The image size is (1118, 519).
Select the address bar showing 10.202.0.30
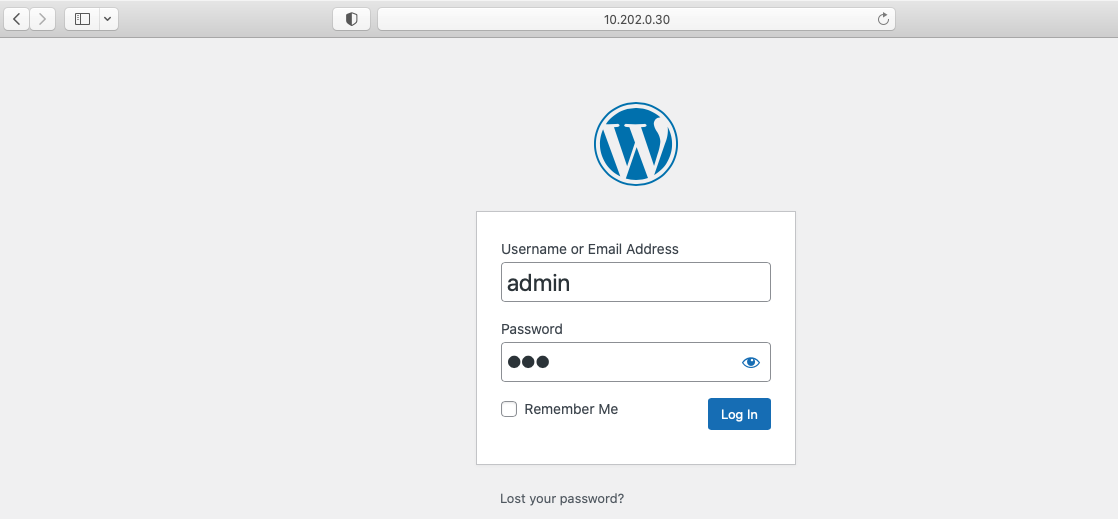[x=636, y=19]
